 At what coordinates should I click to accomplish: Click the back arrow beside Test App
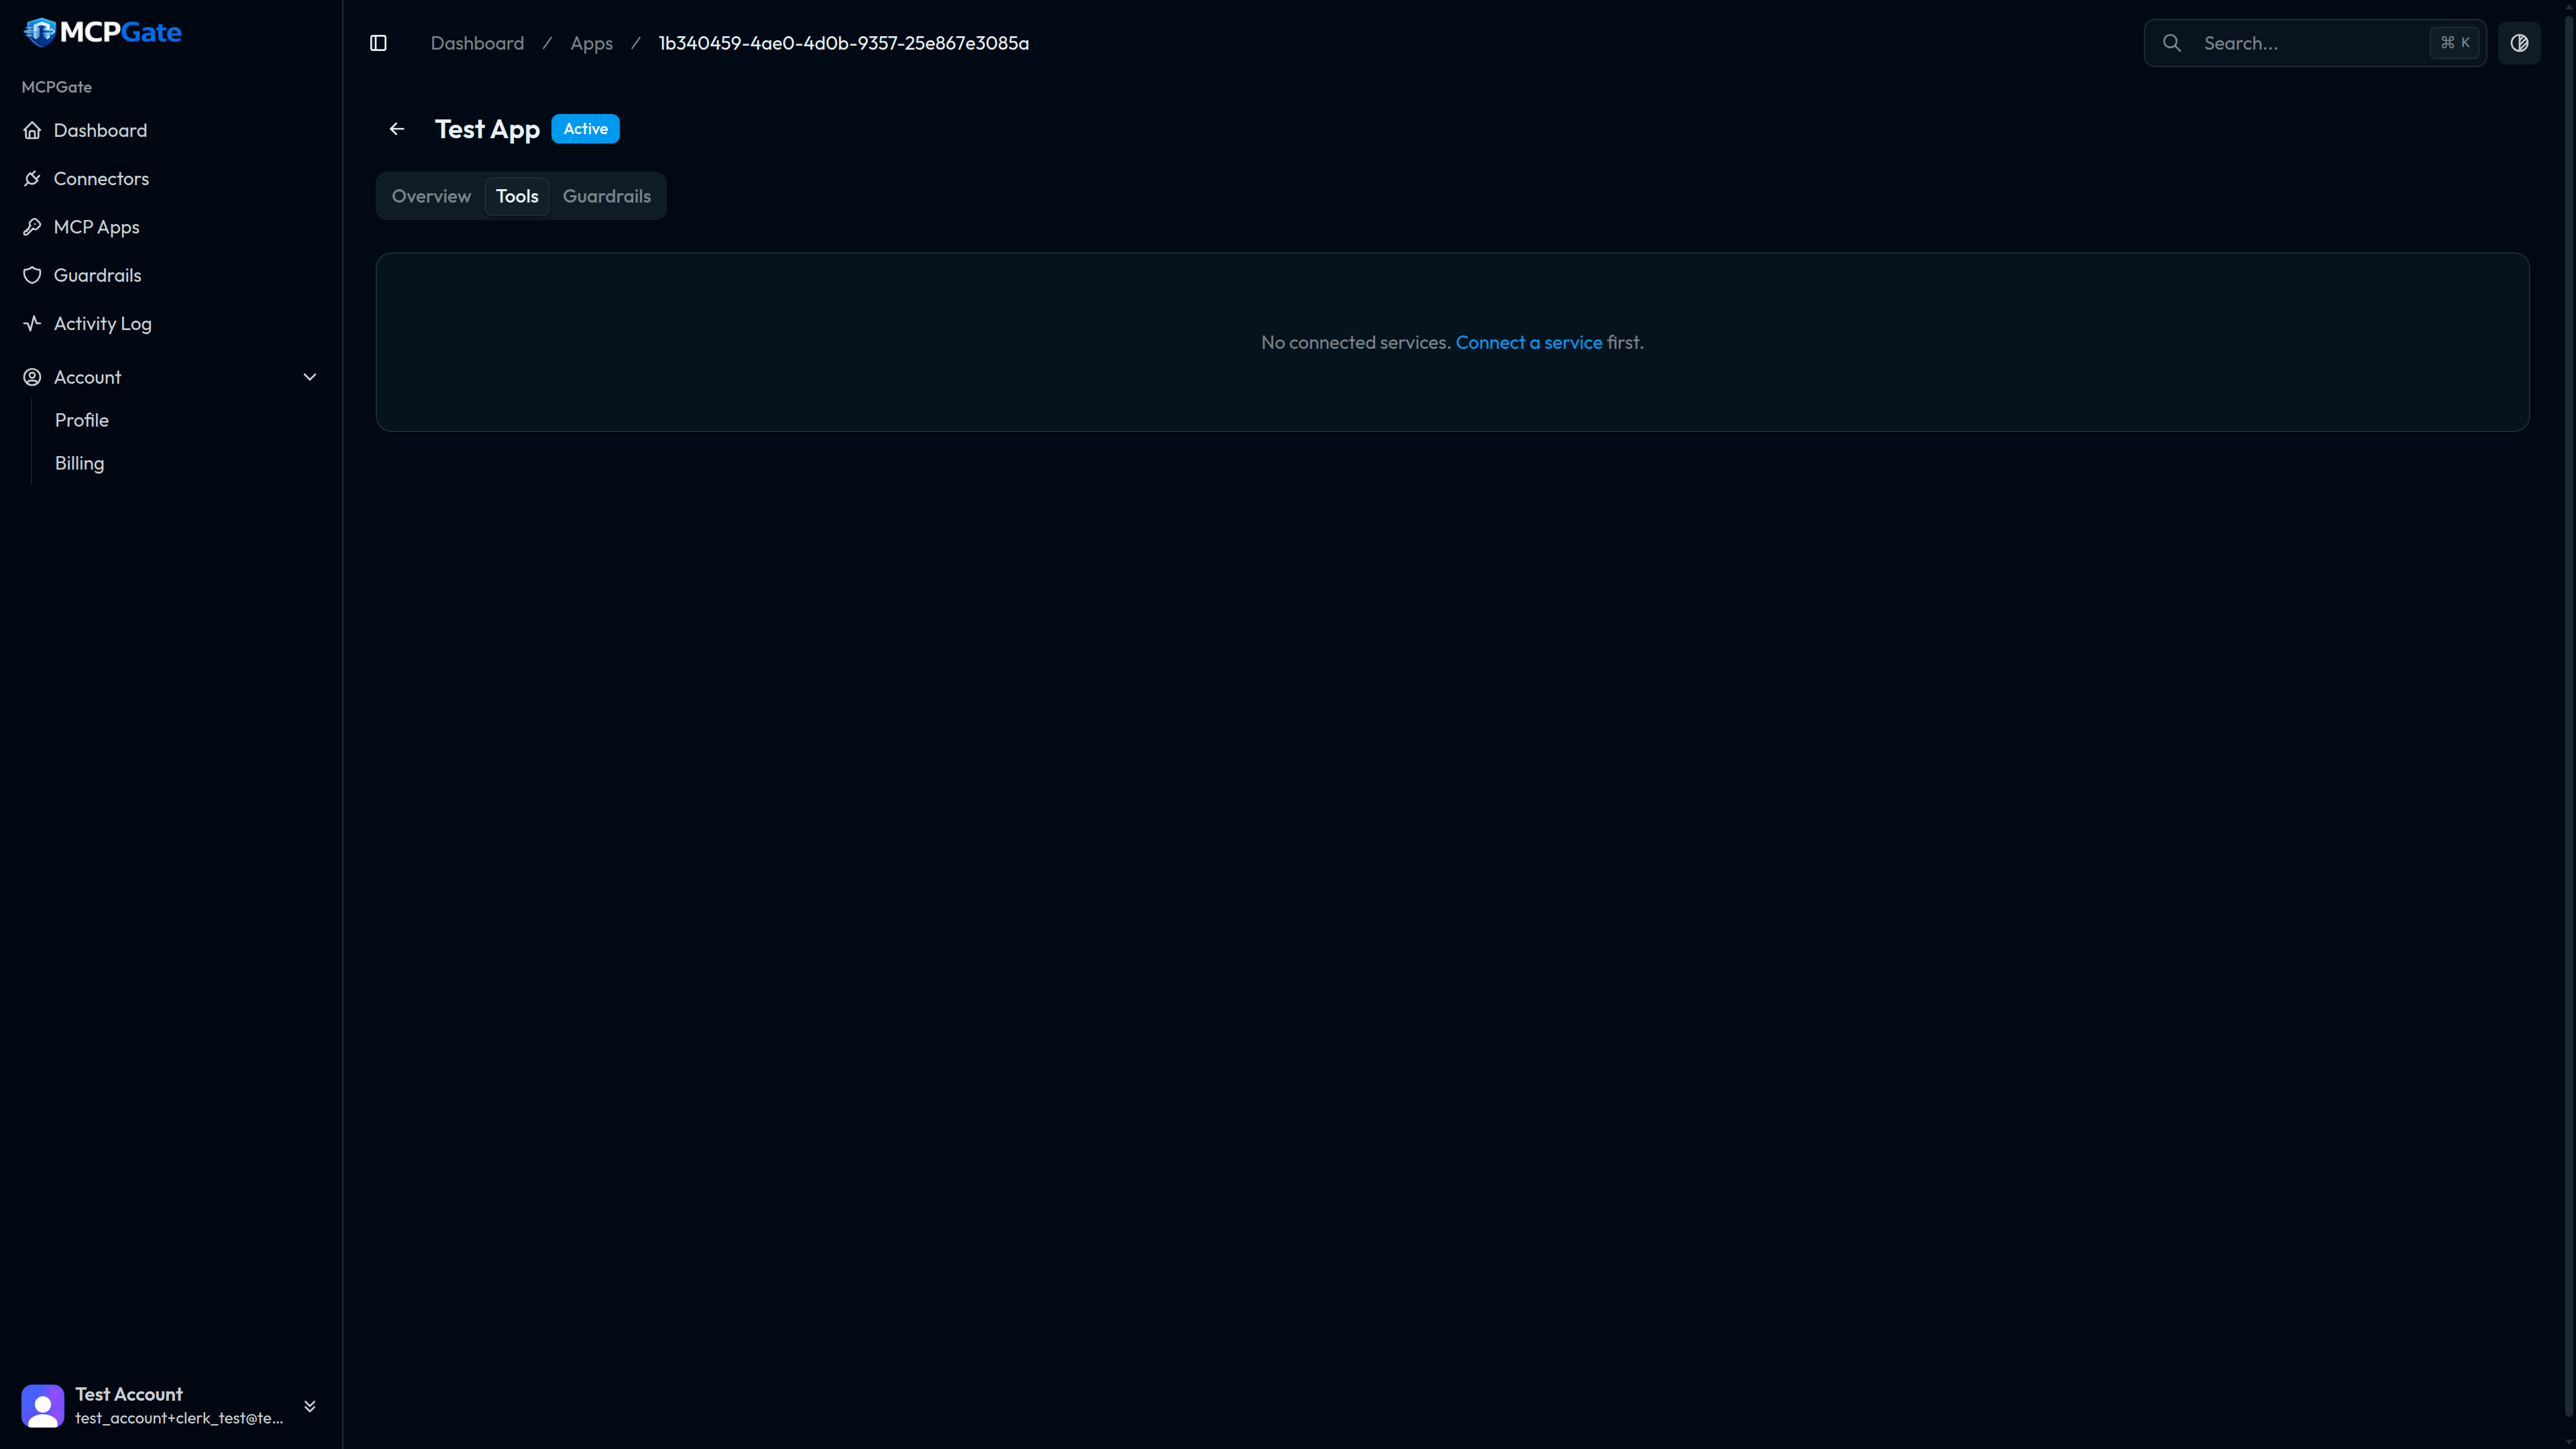pos(397,129)
